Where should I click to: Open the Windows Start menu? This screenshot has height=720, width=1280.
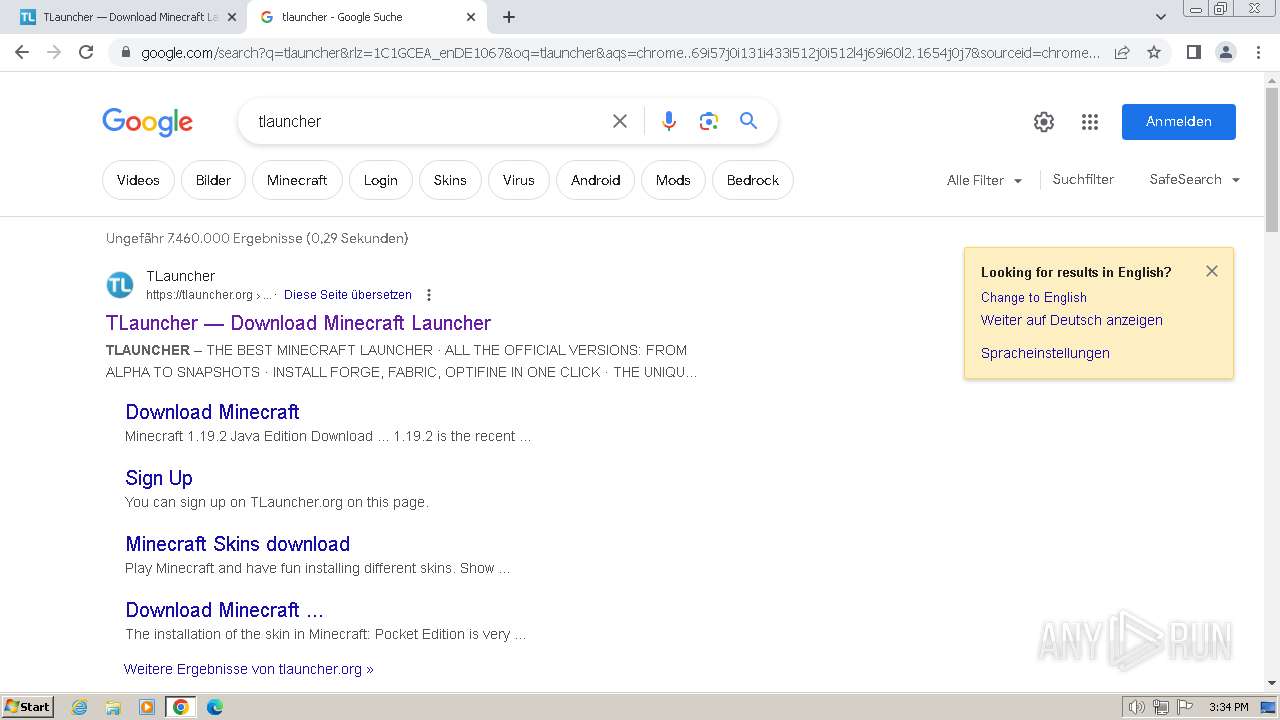28,706
